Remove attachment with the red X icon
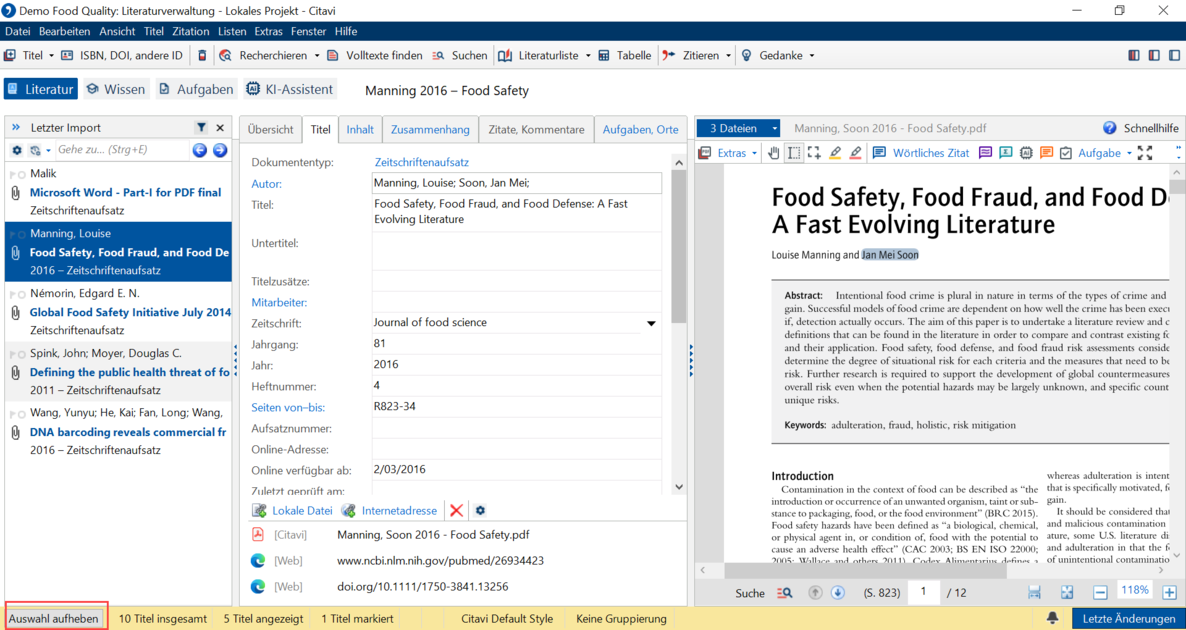The image size is (1186, 630). (x=456, y=511)
